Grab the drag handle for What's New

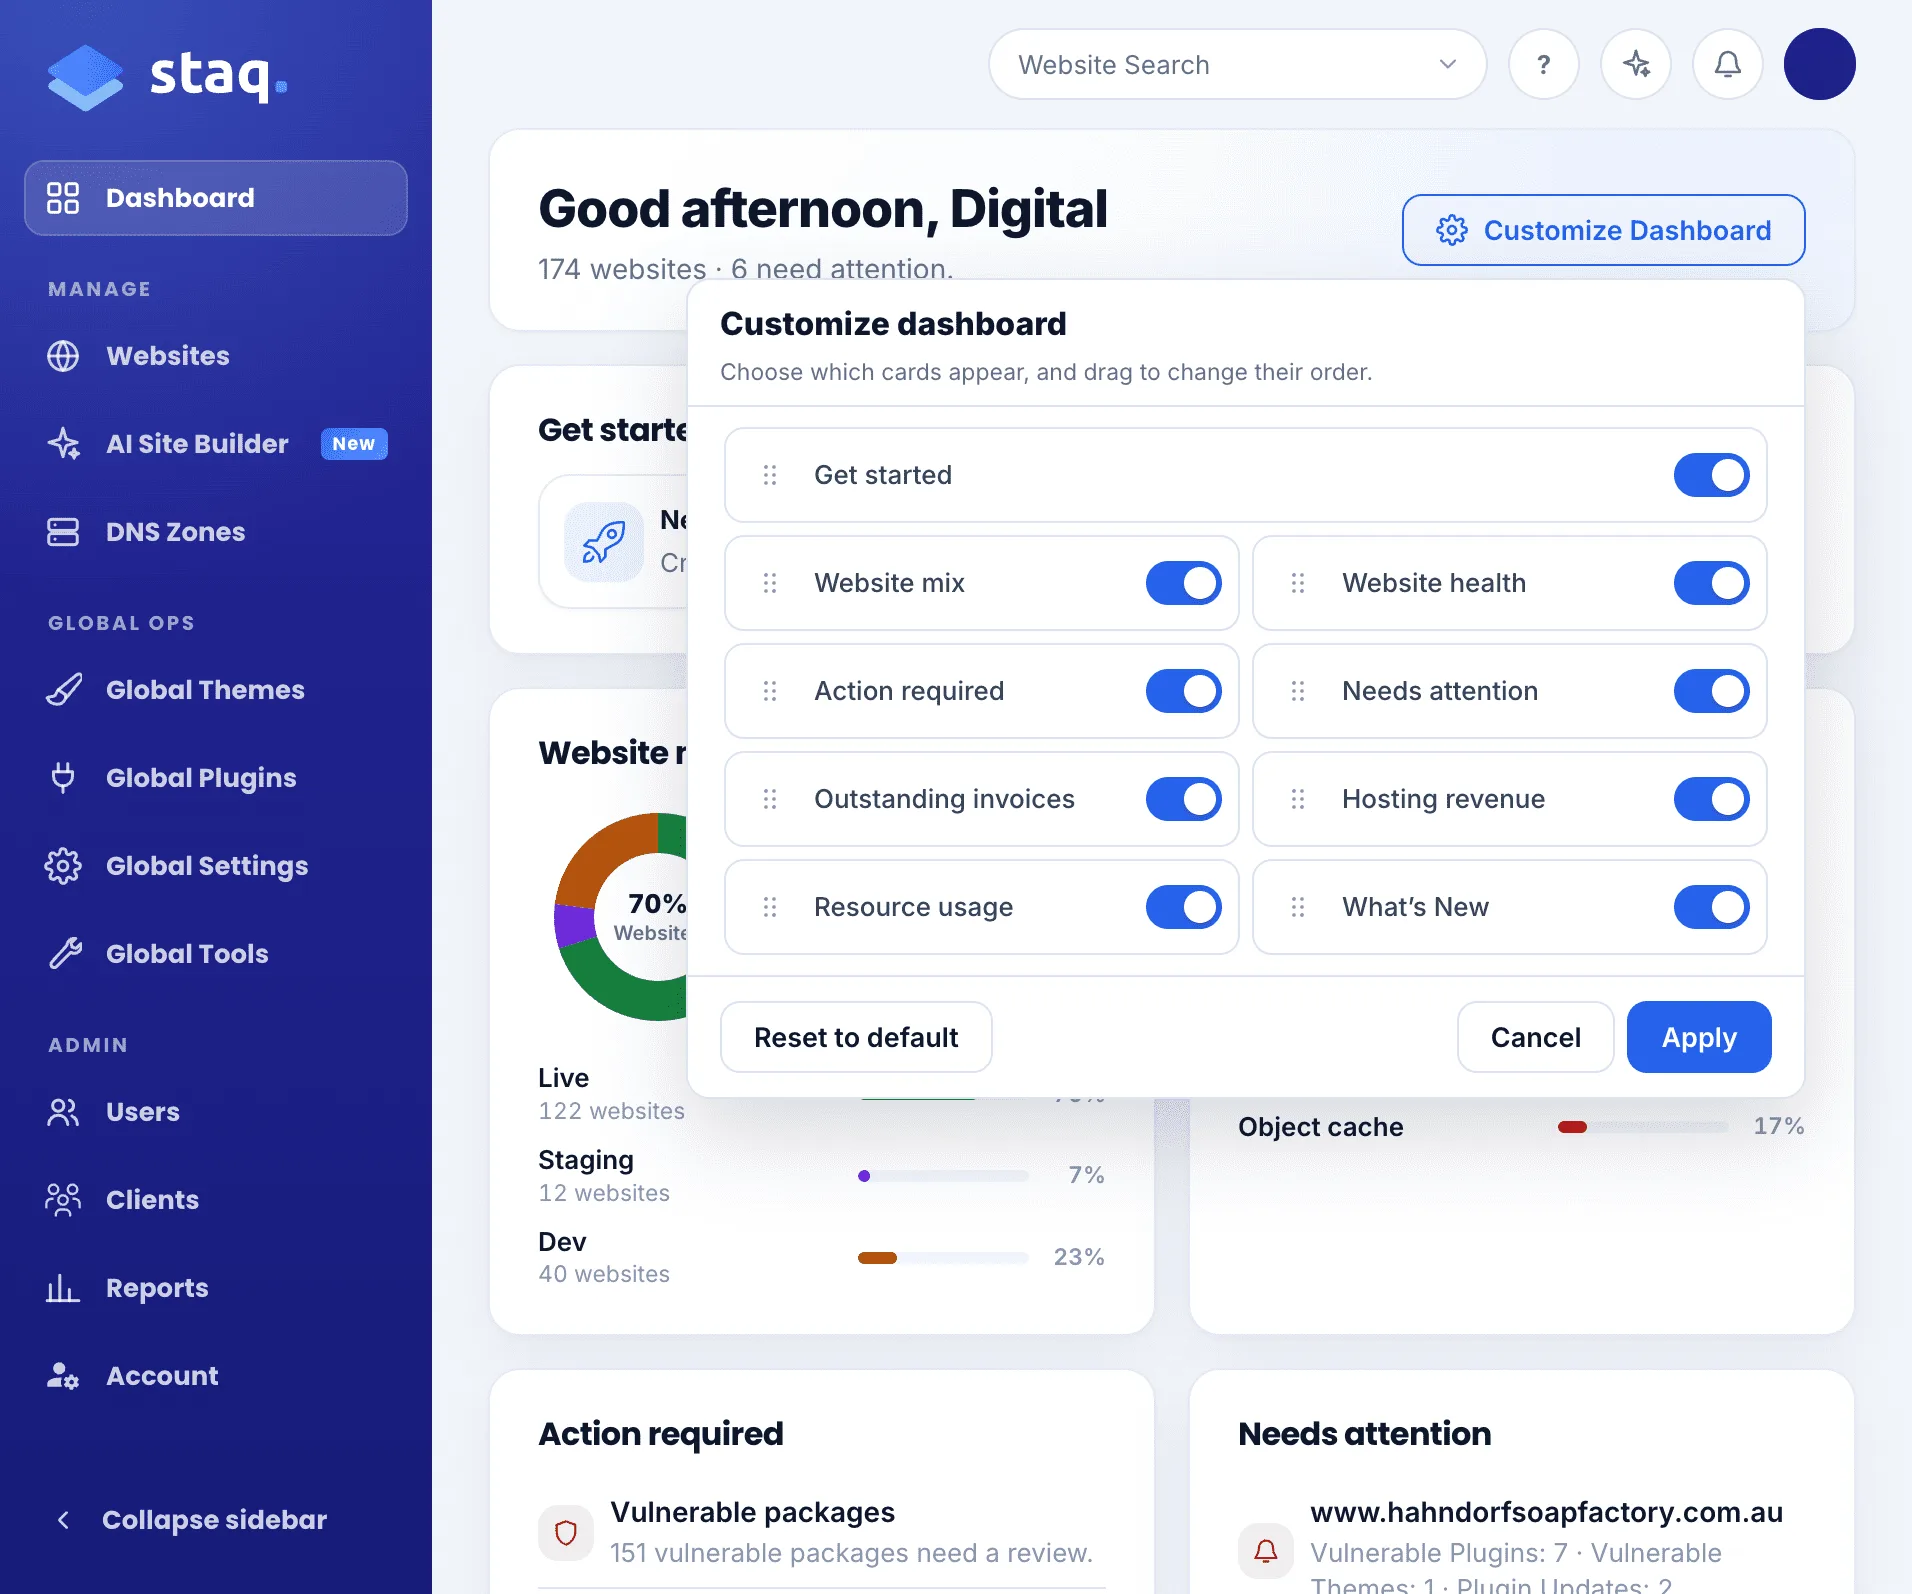pos(1298,907)
